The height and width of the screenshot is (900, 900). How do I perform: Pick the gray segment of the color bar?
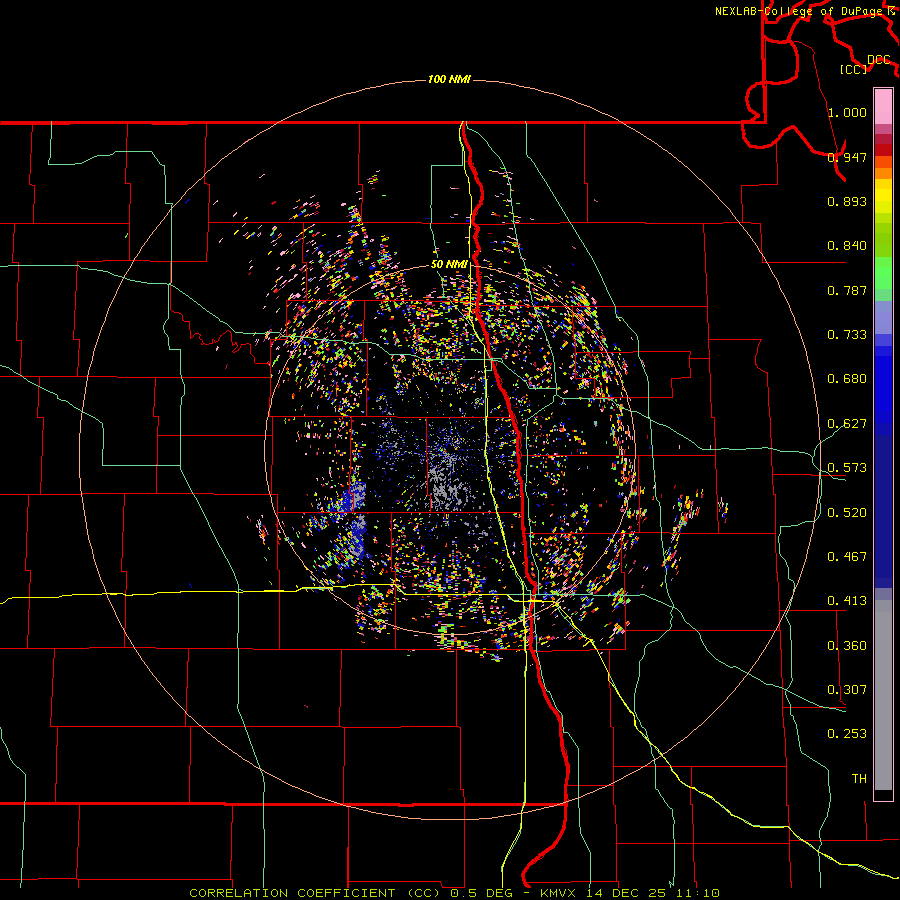click(x=883, y=695)
